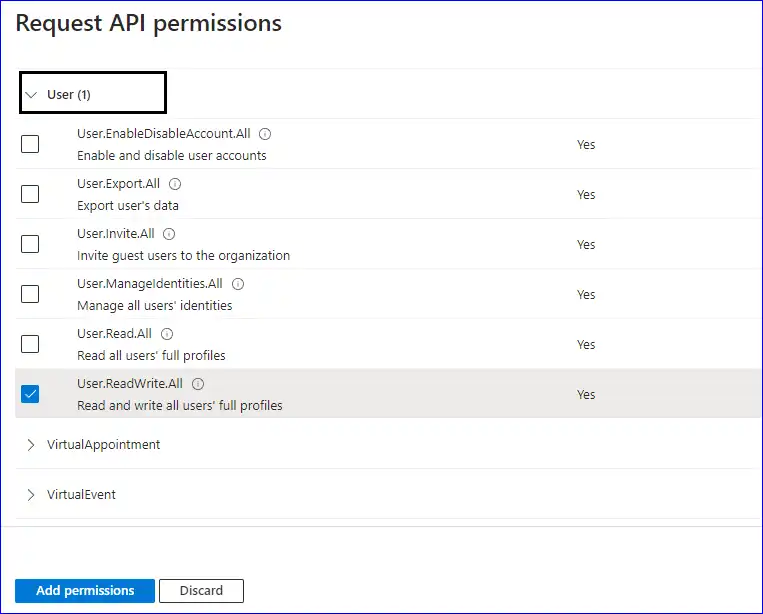Select the User.ManageIdentities.All checkbox
The height and width of the screenshot is (614, 763).
[x=31, y=294]
